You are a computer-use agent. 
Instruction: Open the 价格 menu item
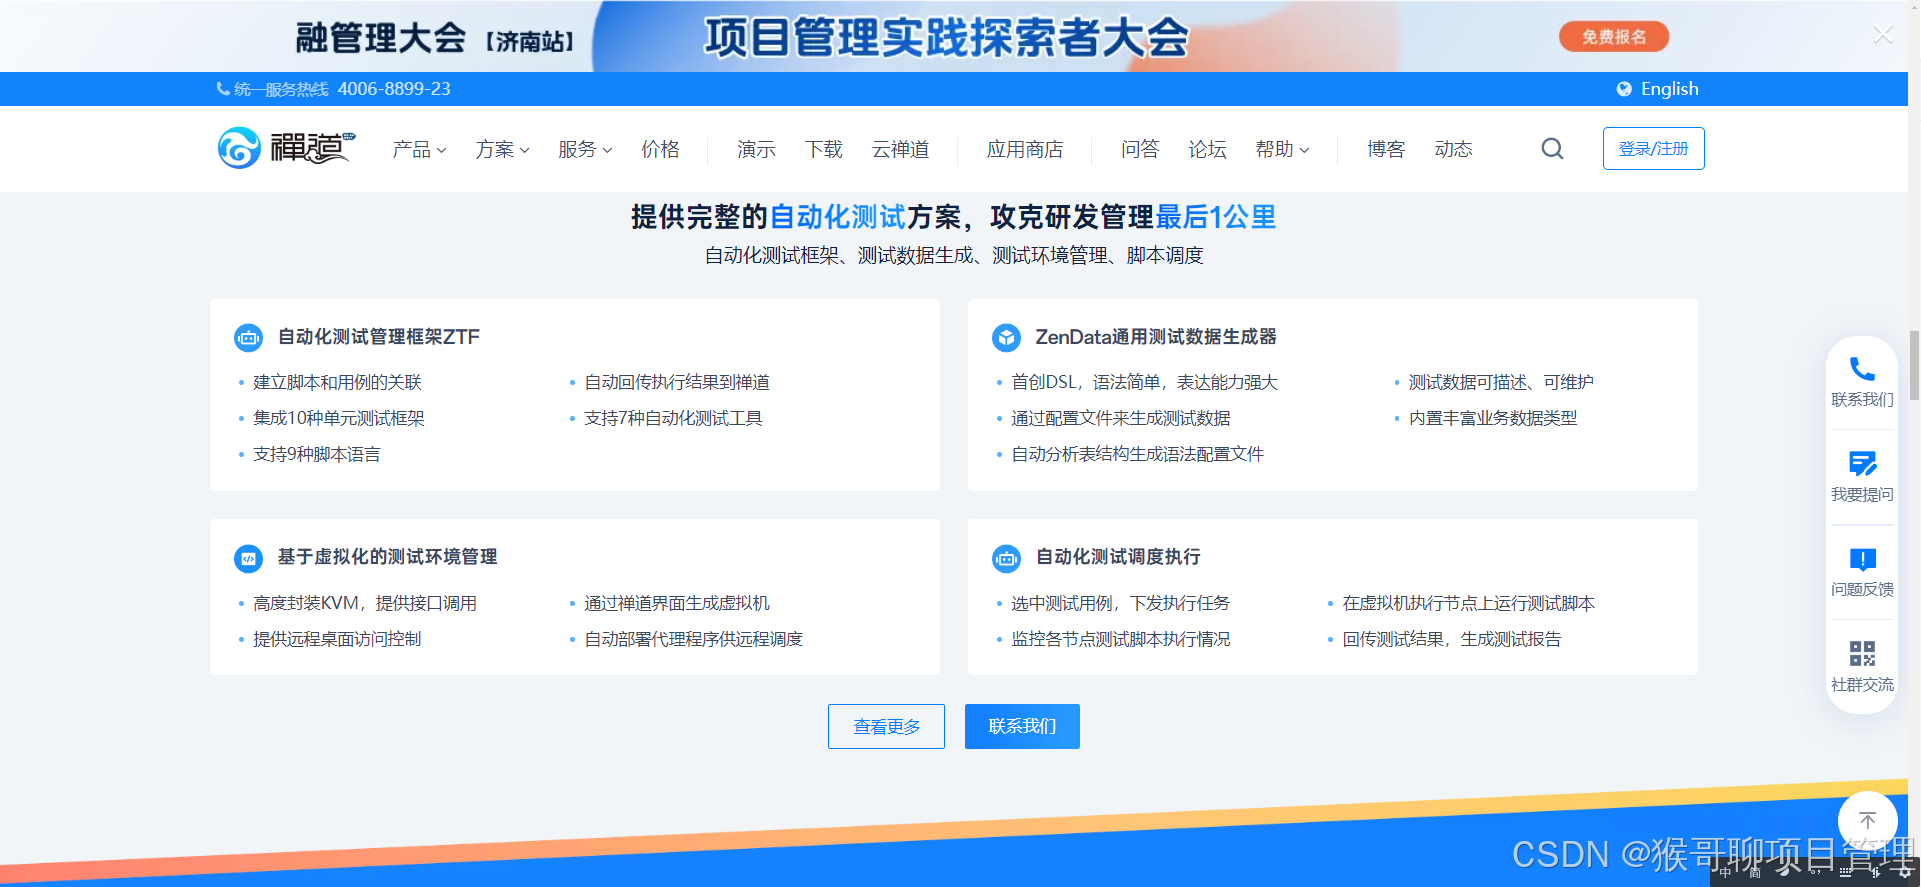[660, 149]
